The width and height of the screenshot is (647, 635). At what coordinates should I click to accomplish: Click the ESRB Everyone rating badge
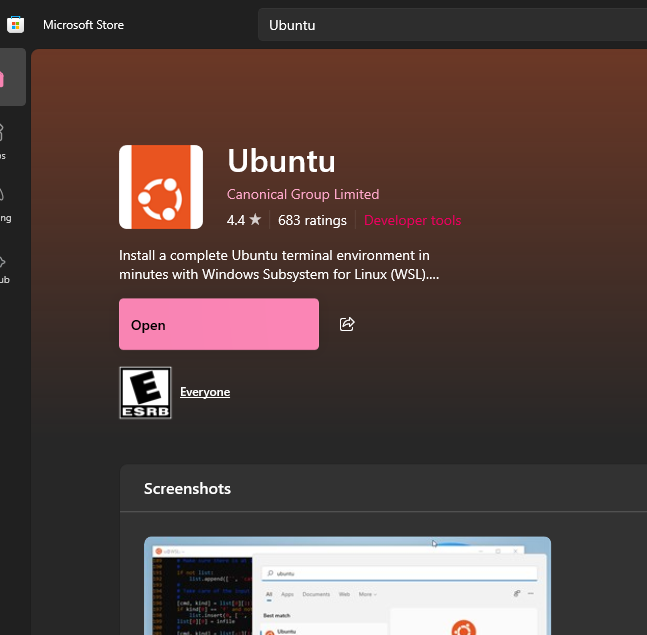click(145, 392)
